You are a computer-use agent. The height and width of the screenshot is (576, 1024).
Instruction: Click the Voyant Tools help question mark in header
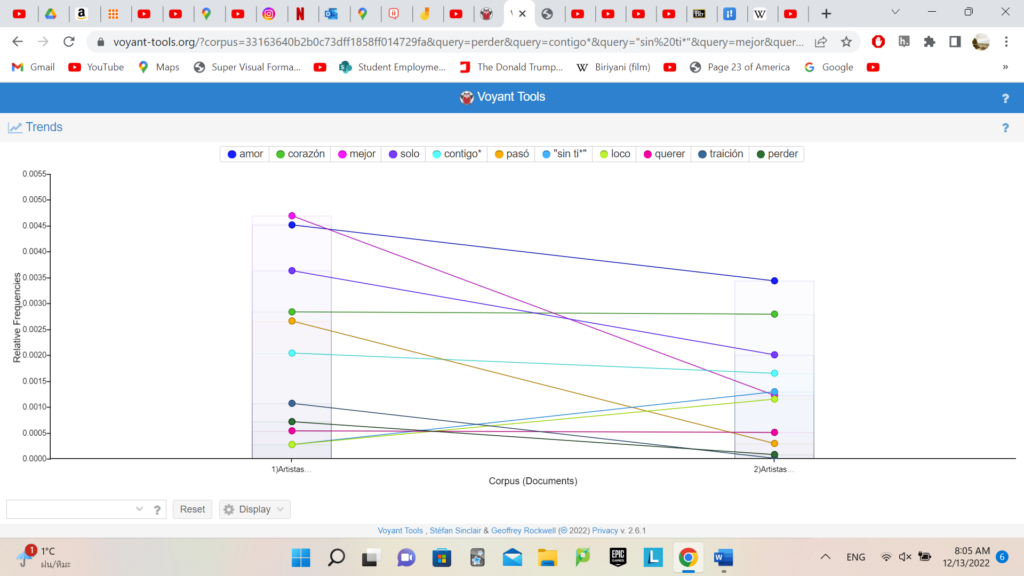(1005, 98)
